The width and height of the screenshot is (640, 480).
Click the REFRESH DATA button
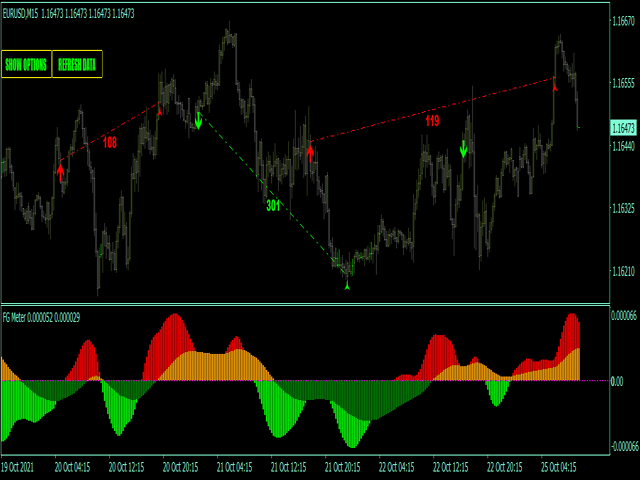(77, 64)
